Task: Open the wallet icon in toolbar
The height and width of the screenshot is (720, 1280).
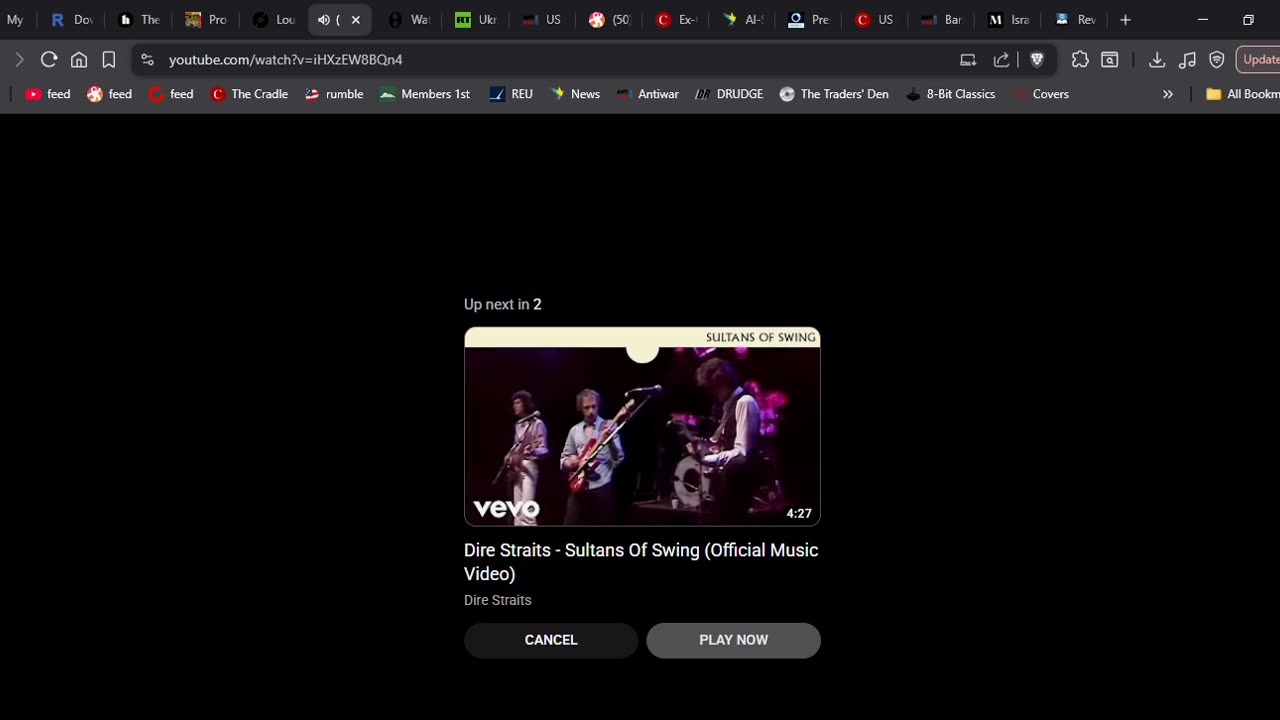Action: click(x=1110, y=60)
